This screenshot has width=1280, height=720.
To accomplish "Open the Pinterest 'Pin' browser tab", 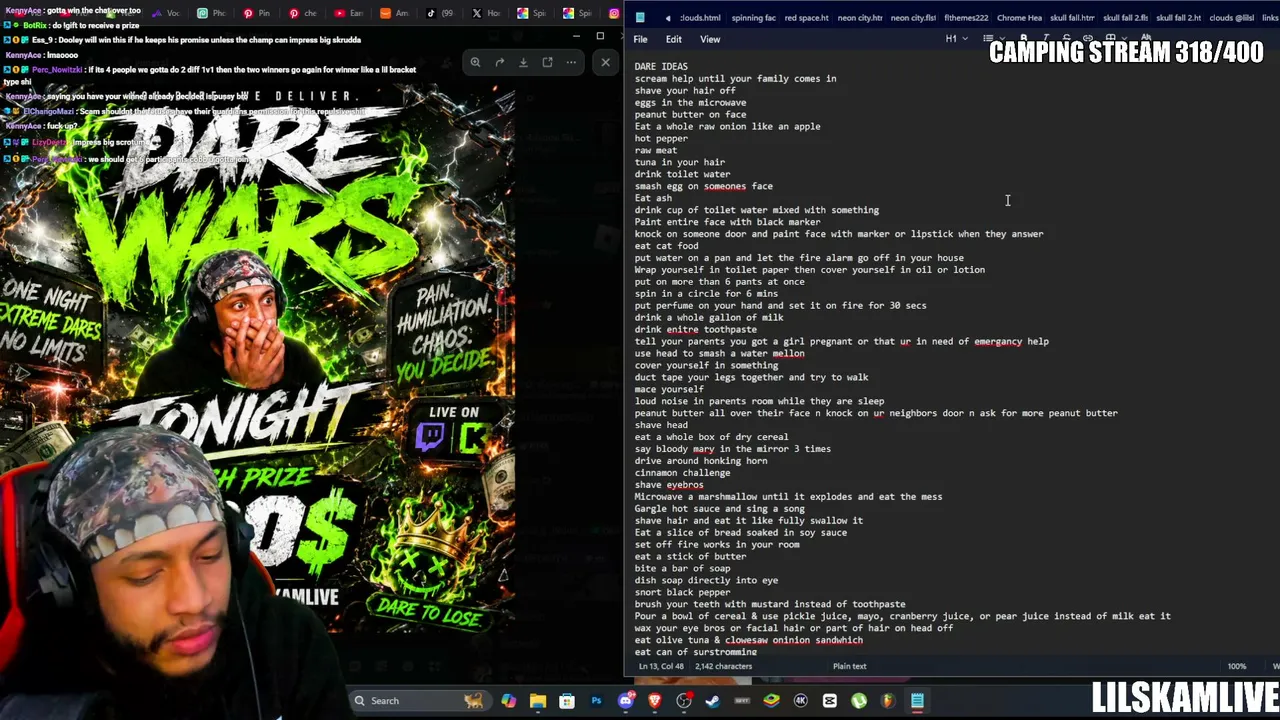I will 256,13.
